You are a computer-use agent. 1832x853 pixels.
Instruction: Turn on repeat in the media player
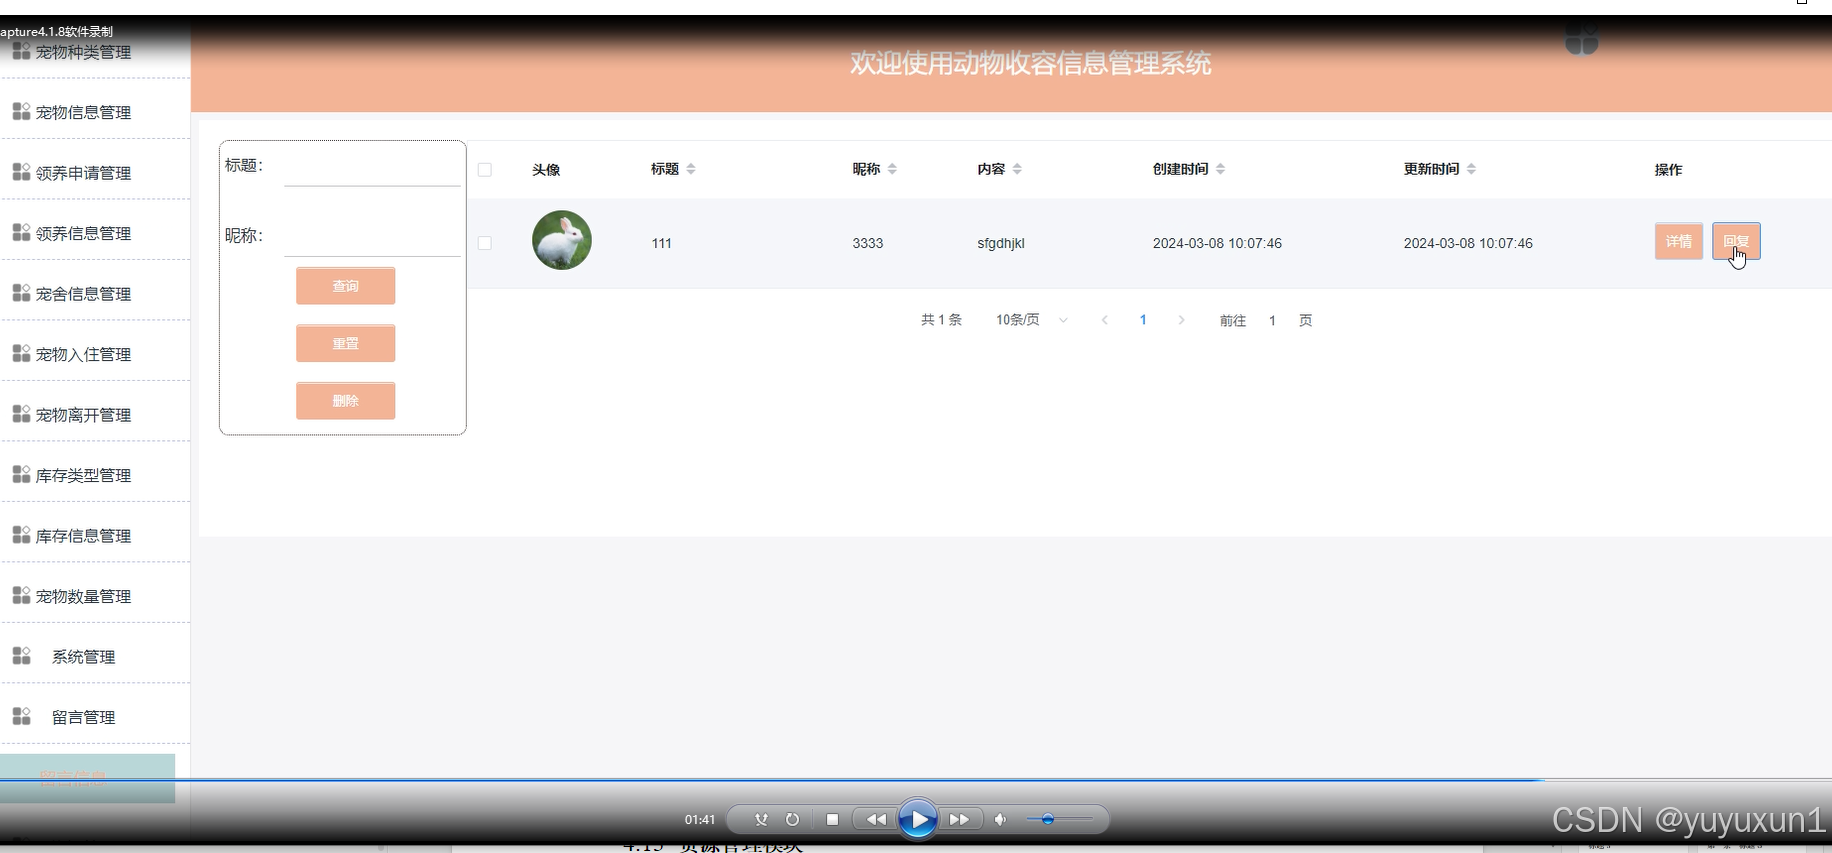[792, 819]
